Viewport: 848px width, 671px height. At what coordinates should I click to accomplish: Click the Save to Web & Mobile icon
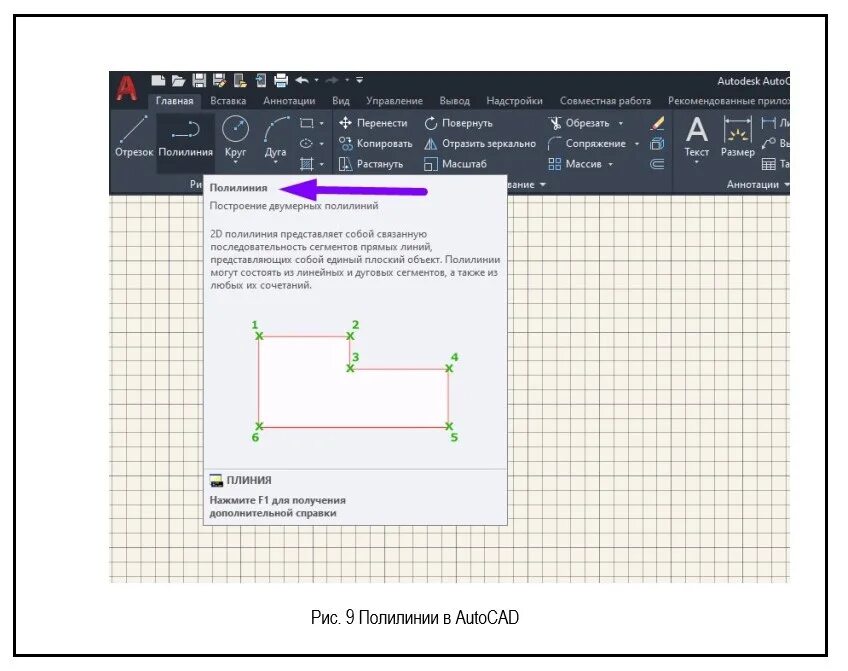click(x=261, y=81)
